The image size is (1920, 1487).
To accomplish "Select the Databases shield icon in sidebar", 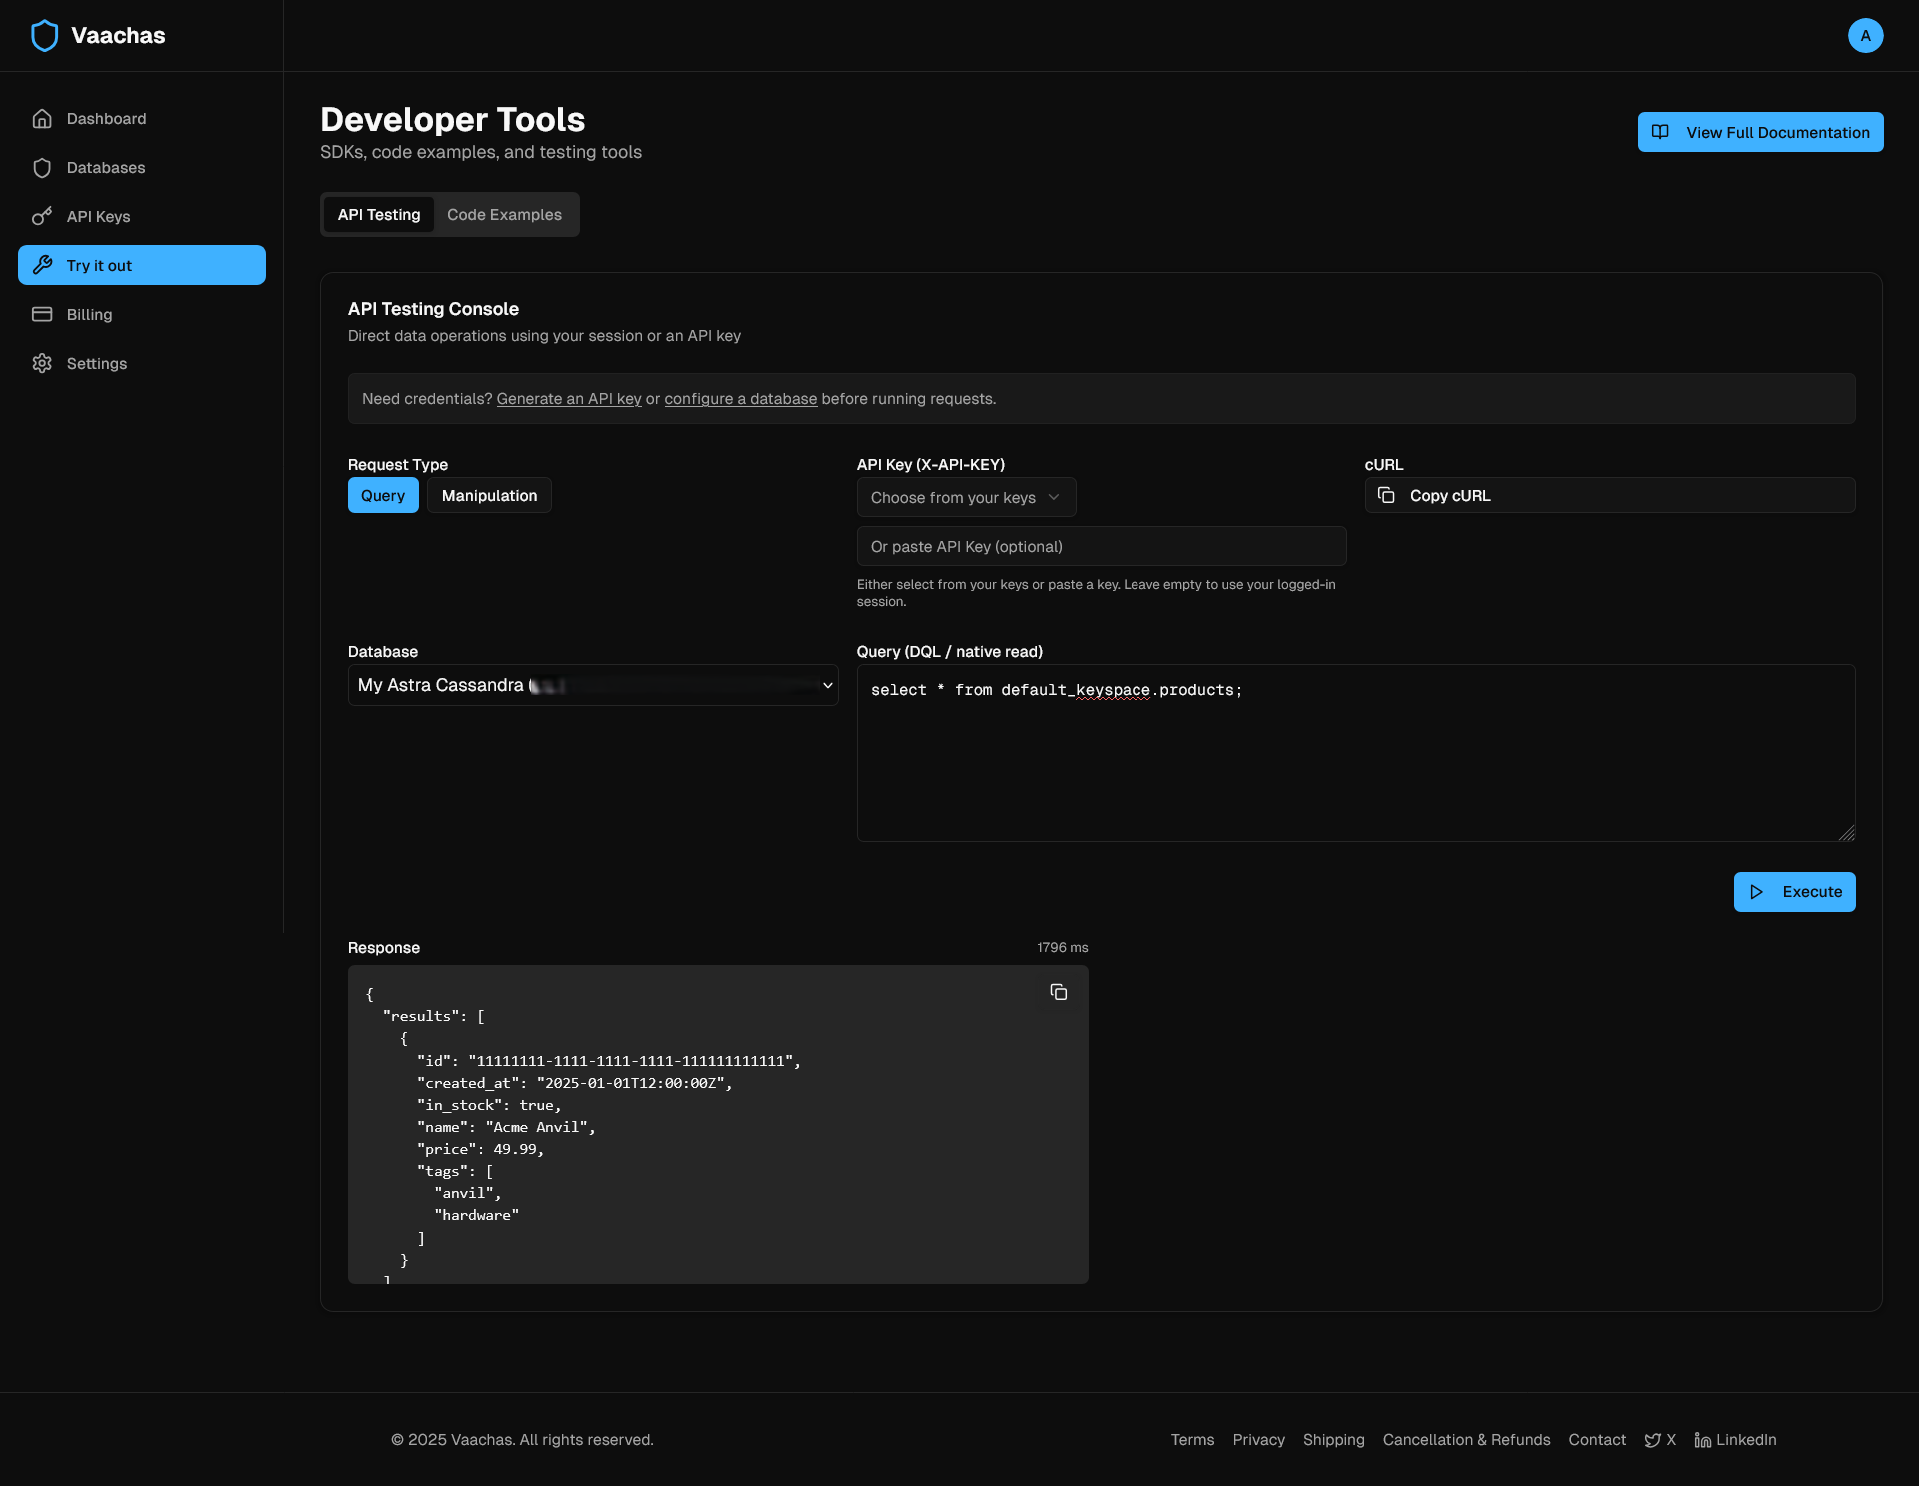I will (42, 168).
